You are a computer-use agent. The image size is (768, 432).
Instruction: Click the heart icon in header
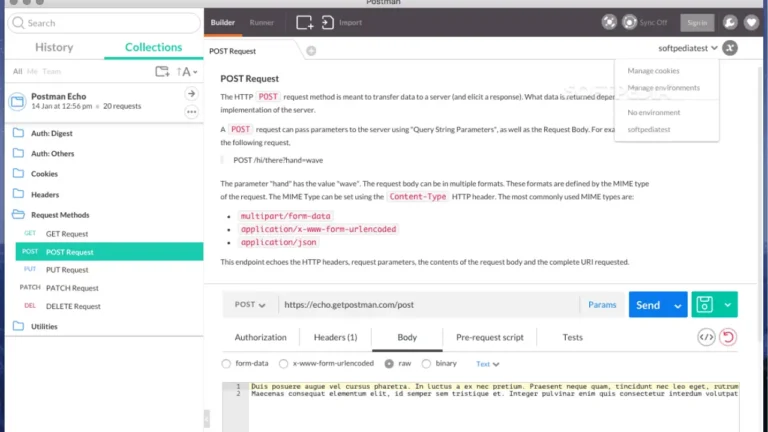point(751,23)
